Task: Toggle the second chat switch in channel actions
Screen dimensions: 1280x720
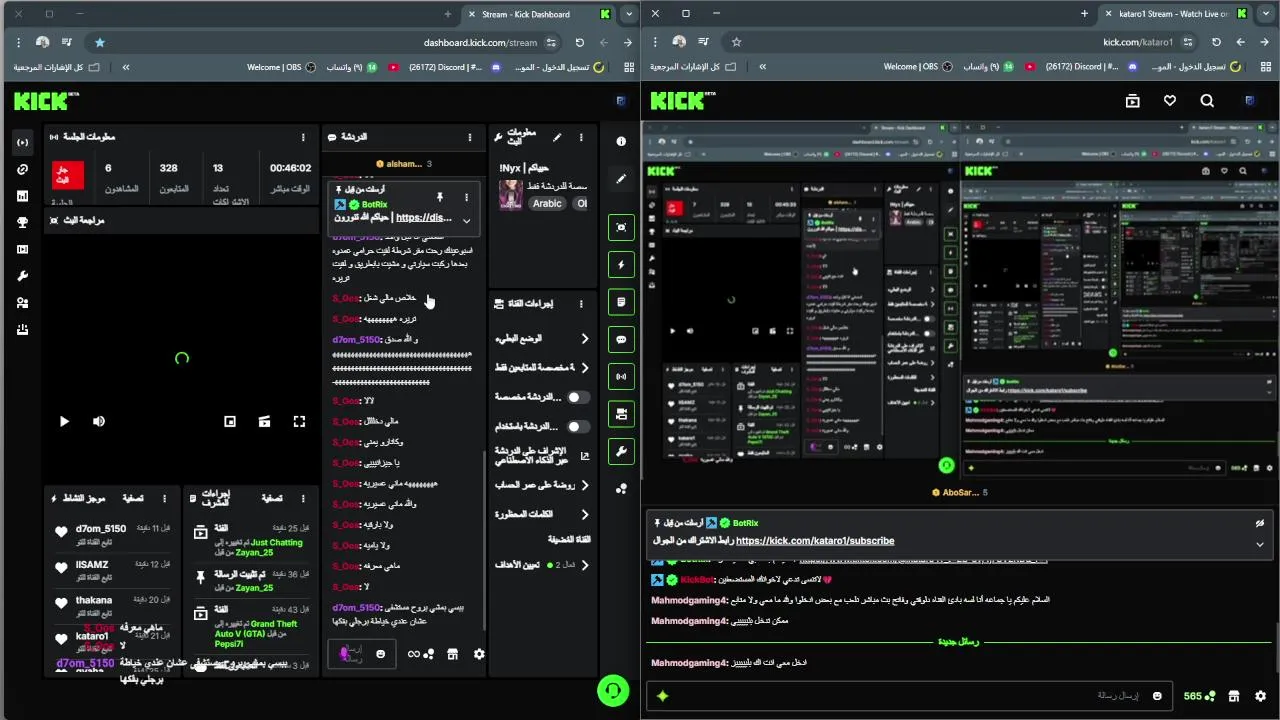Action: (577, 426)
